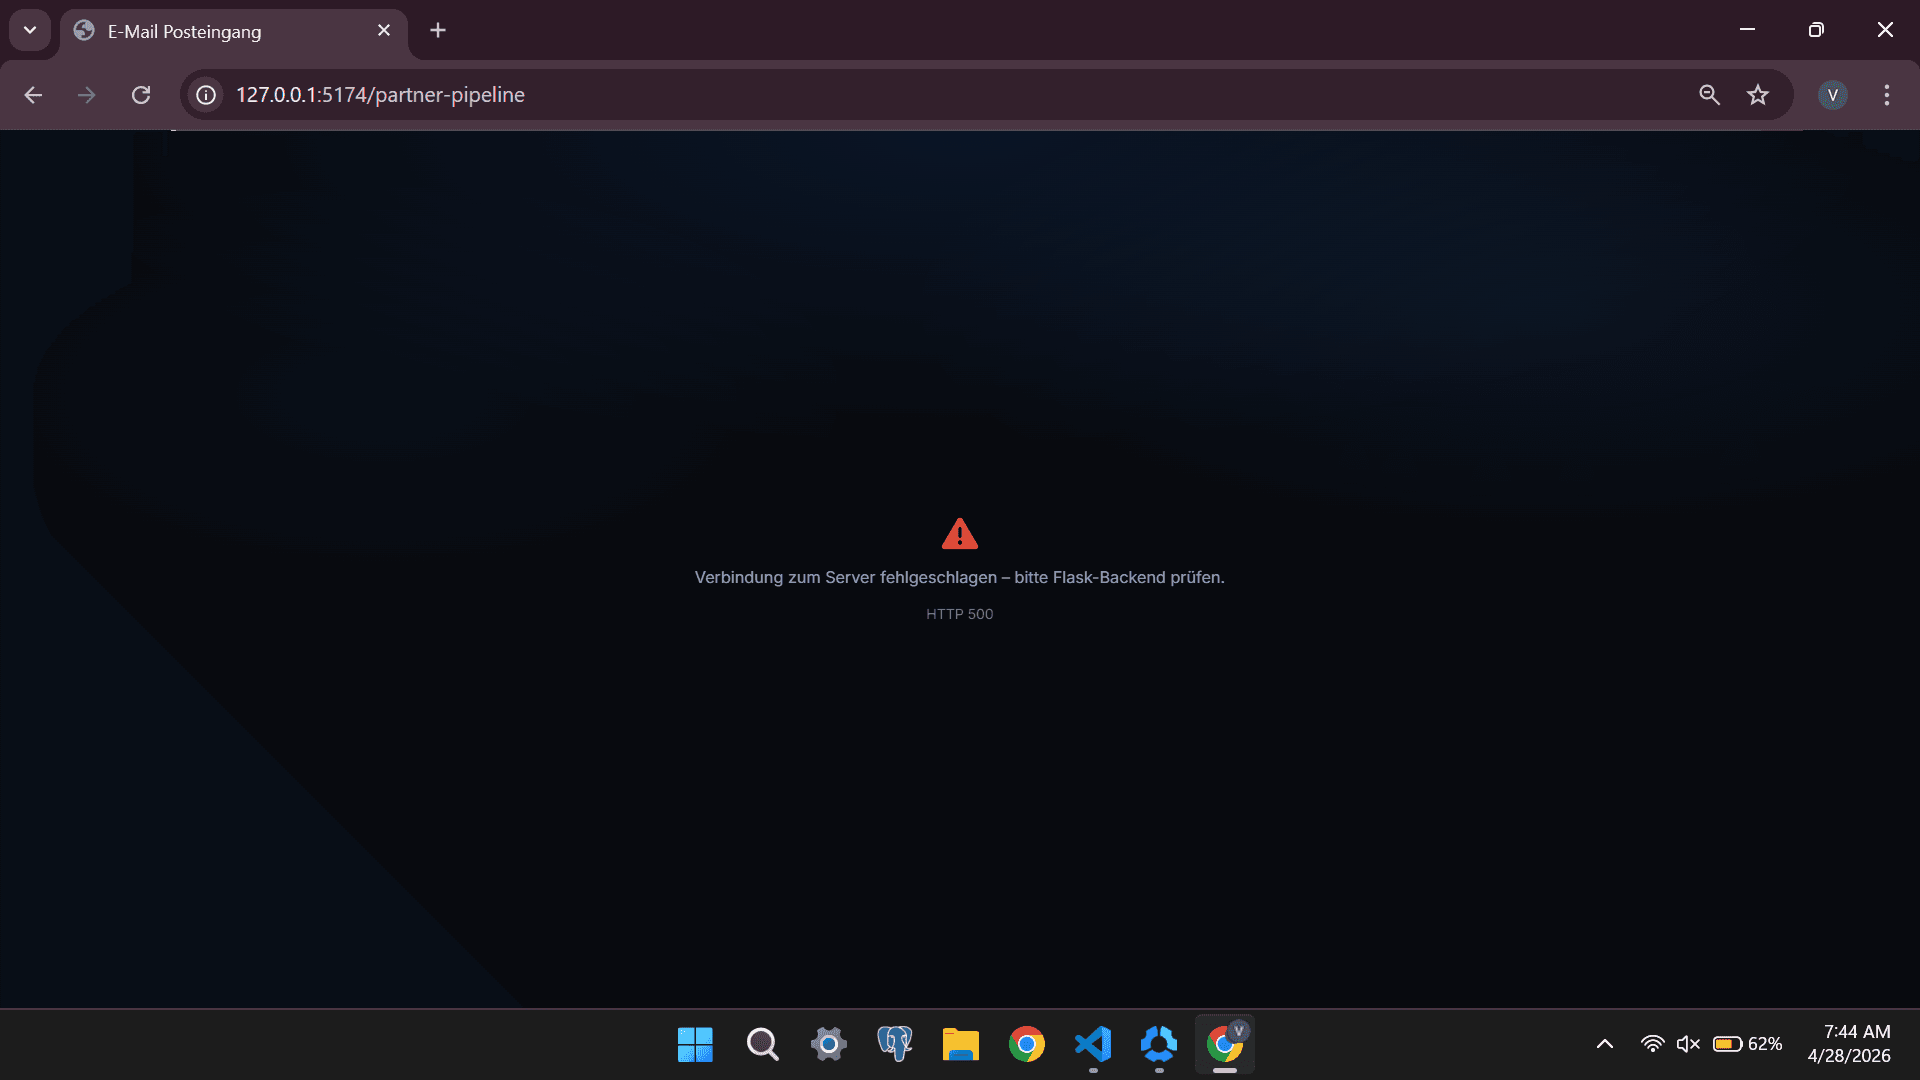This screenshot has width=1920, height=1080.
Task: Go back with the browser back arrow
Action: click(33, 95)
